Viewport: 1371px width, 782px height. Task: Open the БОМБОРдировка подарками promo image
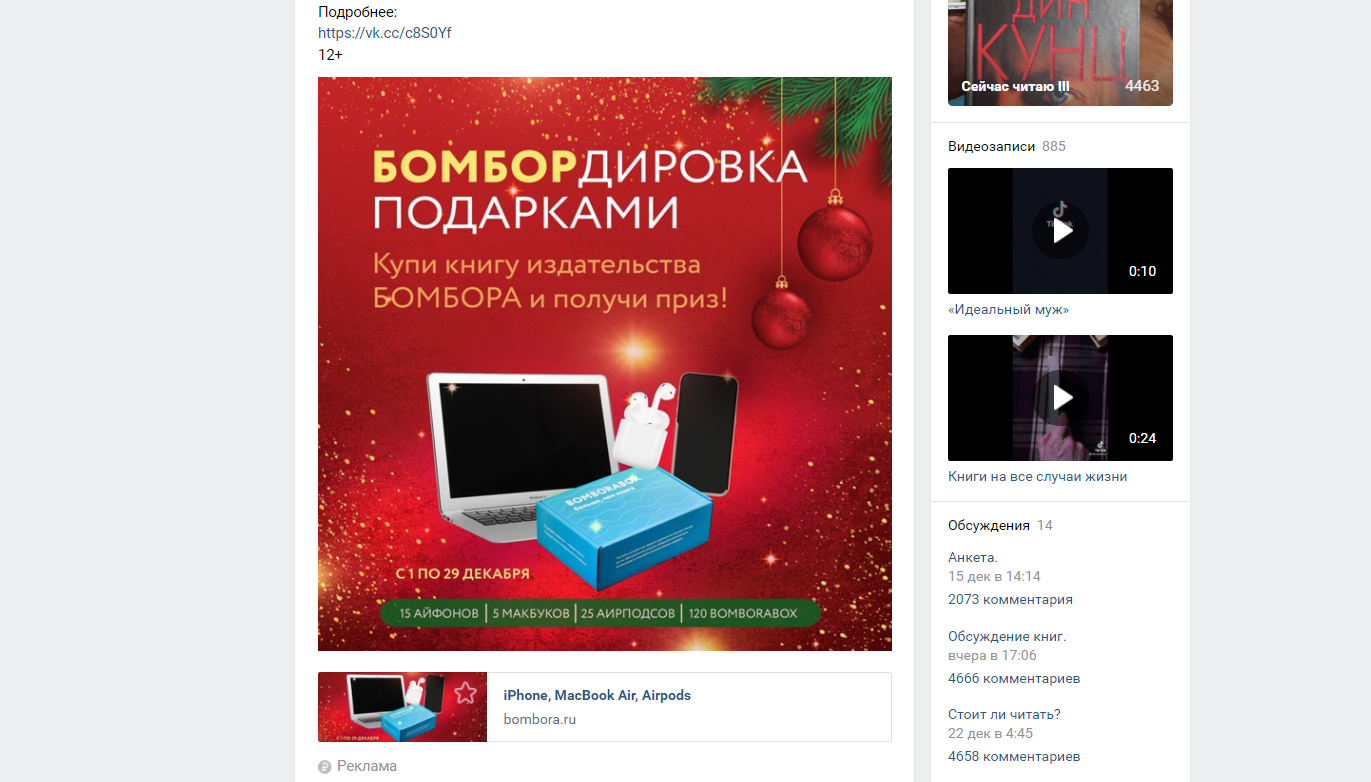[605, 364]
